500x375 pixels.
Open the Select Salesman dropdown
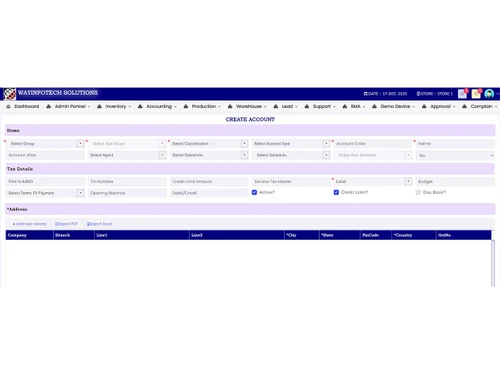tap(209, 155)
